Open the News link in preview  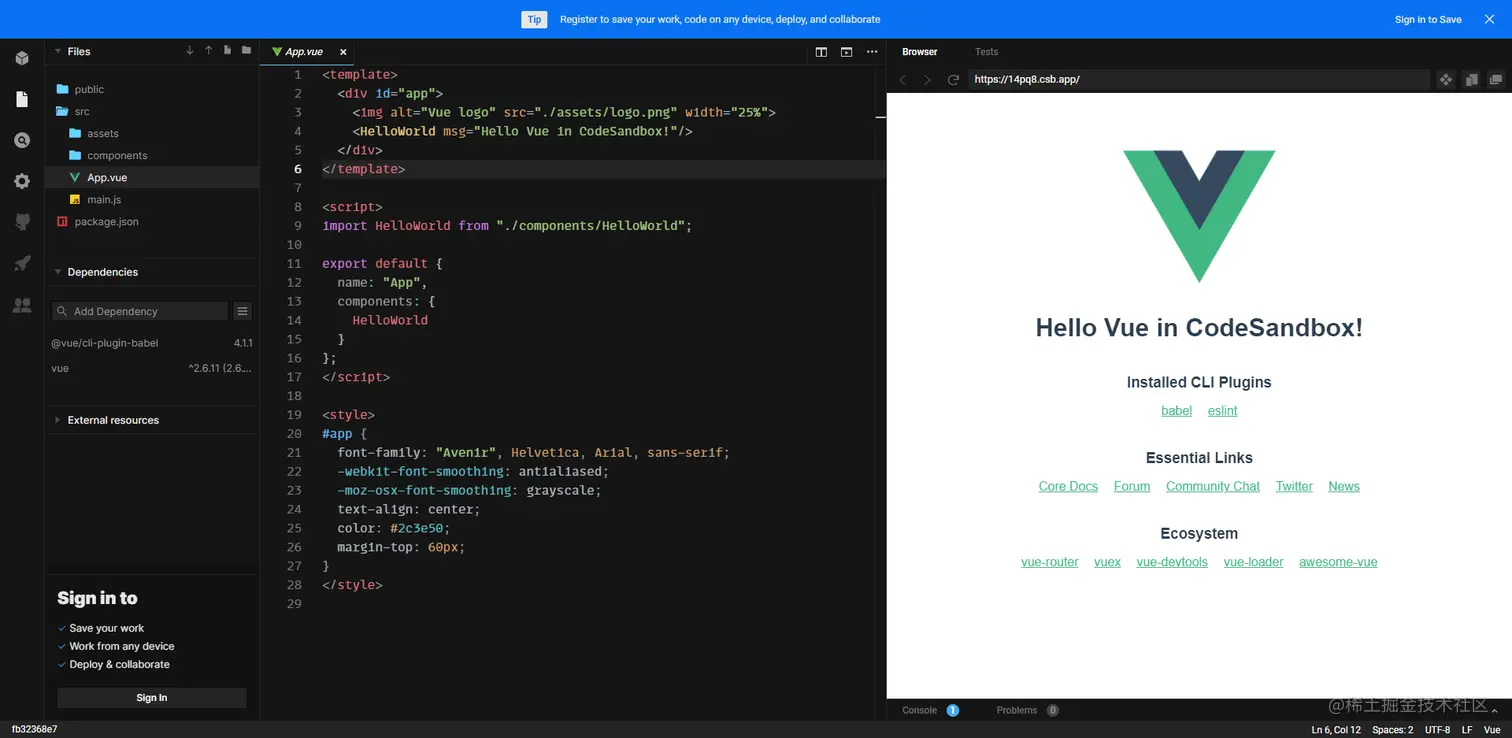pyautogui.click(x=1344, y=486)
